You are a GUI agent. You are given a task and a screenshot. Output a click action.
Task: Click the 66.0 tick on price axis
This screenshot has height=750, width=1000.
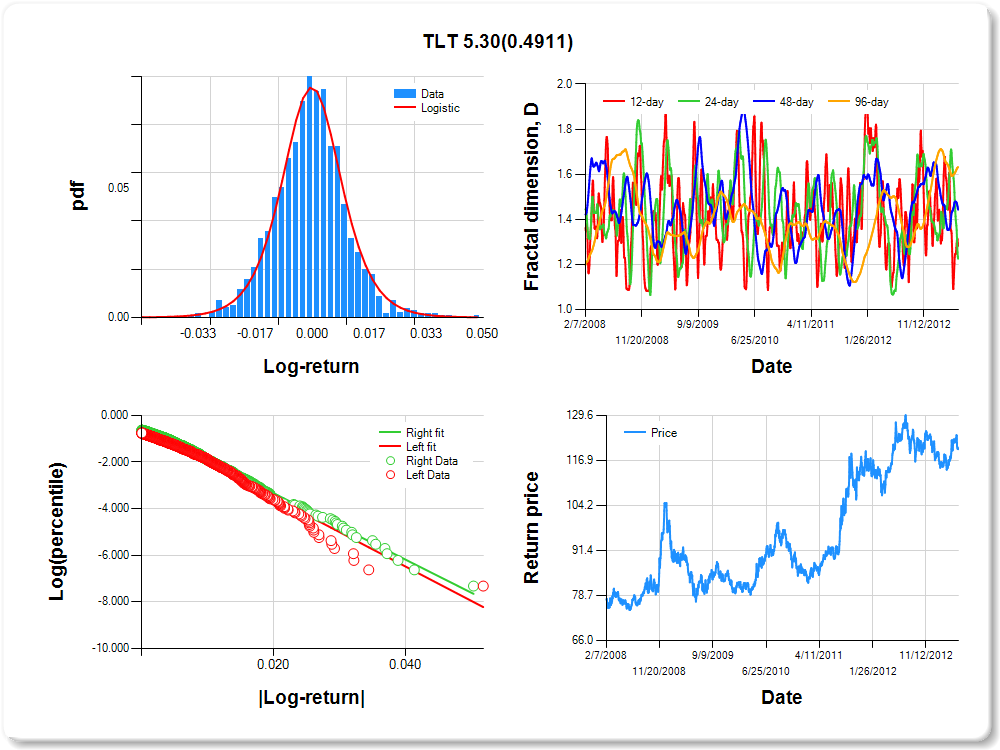tap(582, 640)
